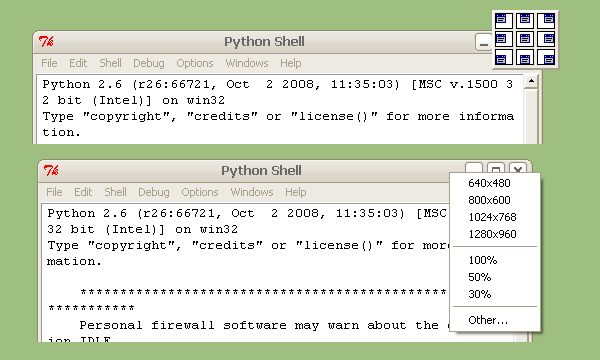Select the bottom-center window placement icon
Viewport: 600px width, 360px height.
[525, 57]
